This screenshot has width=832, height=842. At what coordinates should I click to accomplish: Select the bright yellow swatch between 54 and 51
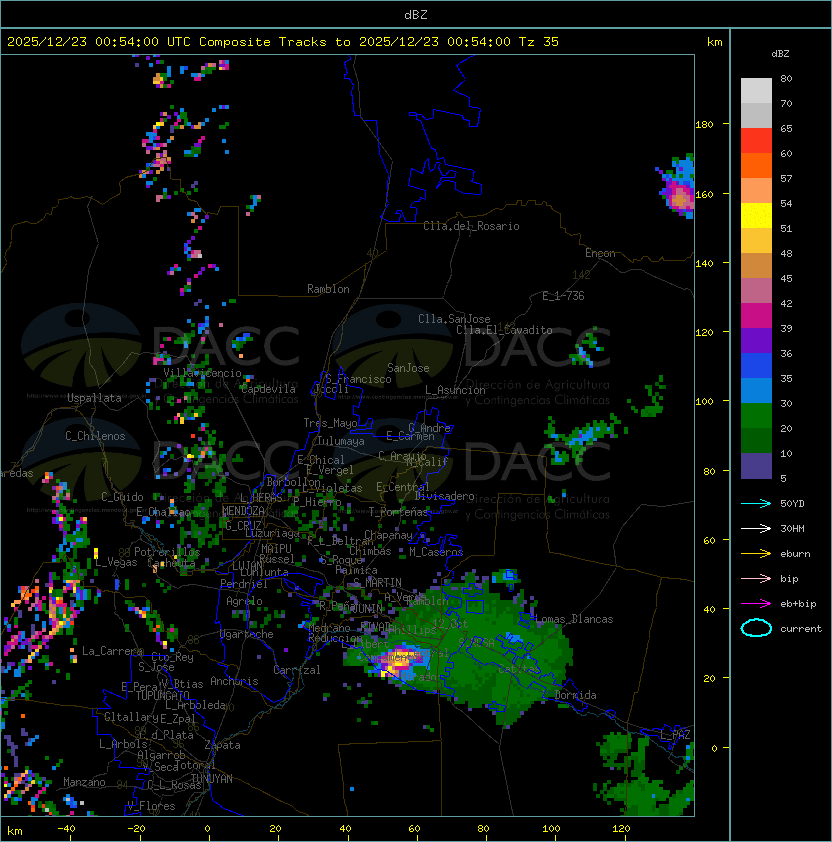(x=756, y=216)
